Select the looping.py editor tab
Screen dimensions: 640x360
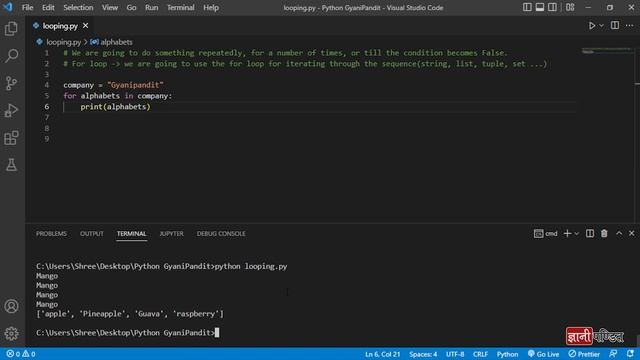coord(60,26)
